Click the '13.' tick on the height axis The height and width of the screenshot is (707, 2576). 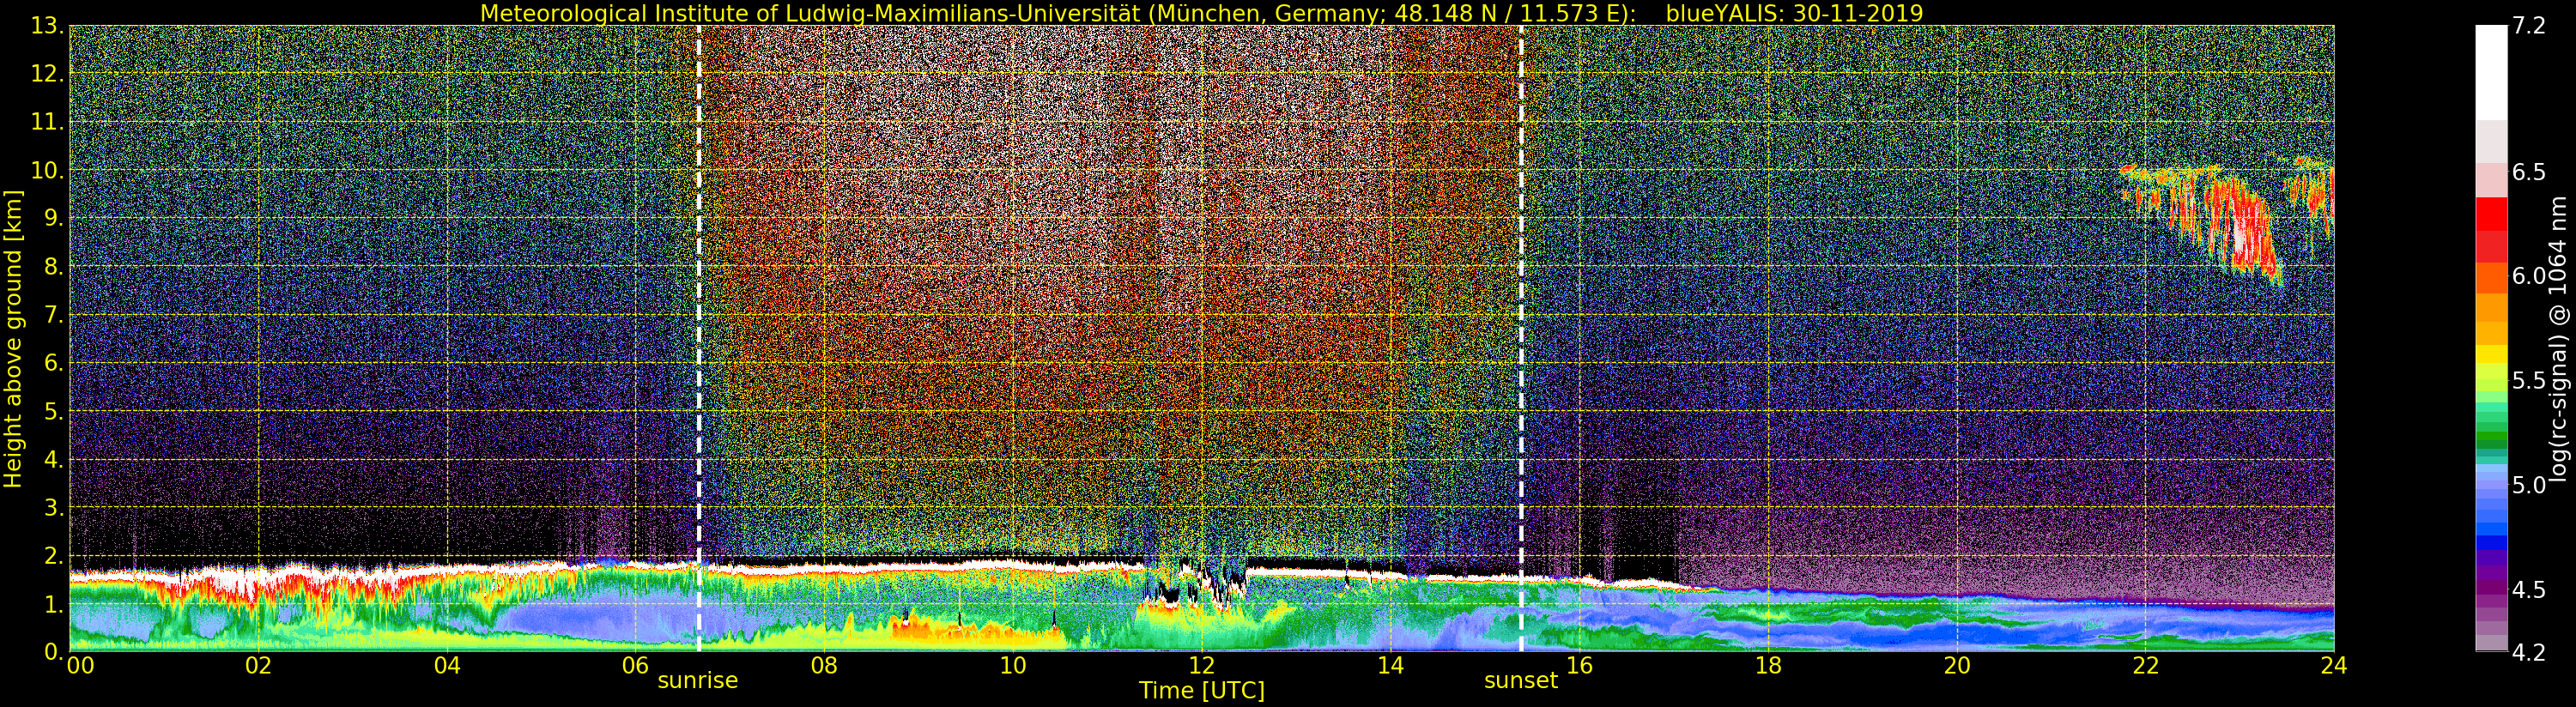tap(47, 26)
